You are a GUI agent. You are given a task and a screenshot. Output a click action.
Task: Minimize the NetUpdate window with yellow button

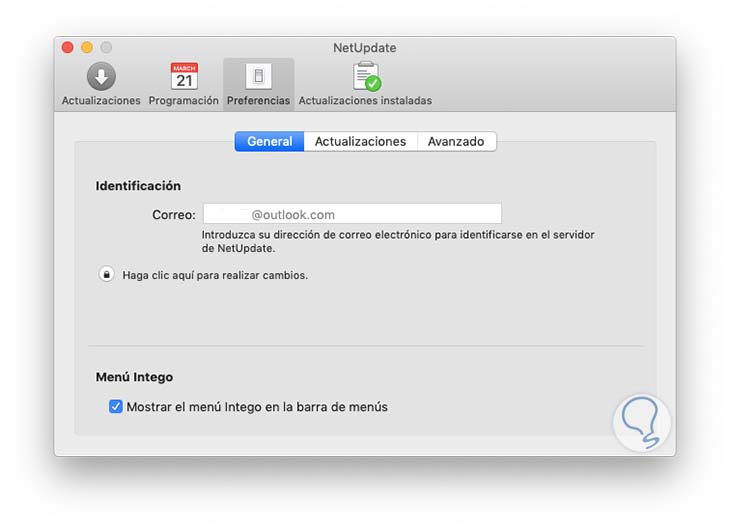[x=87, y=47]
